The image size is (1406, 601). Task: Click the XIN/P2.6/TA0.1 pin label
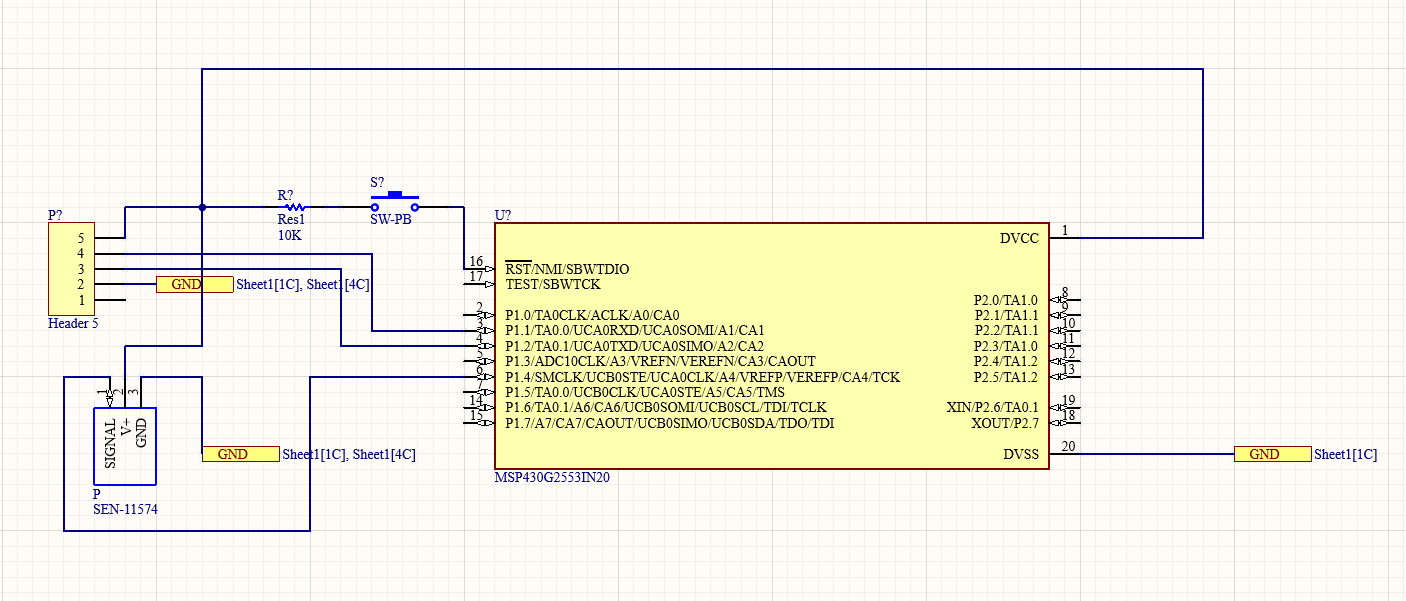(x=992, y=407)
